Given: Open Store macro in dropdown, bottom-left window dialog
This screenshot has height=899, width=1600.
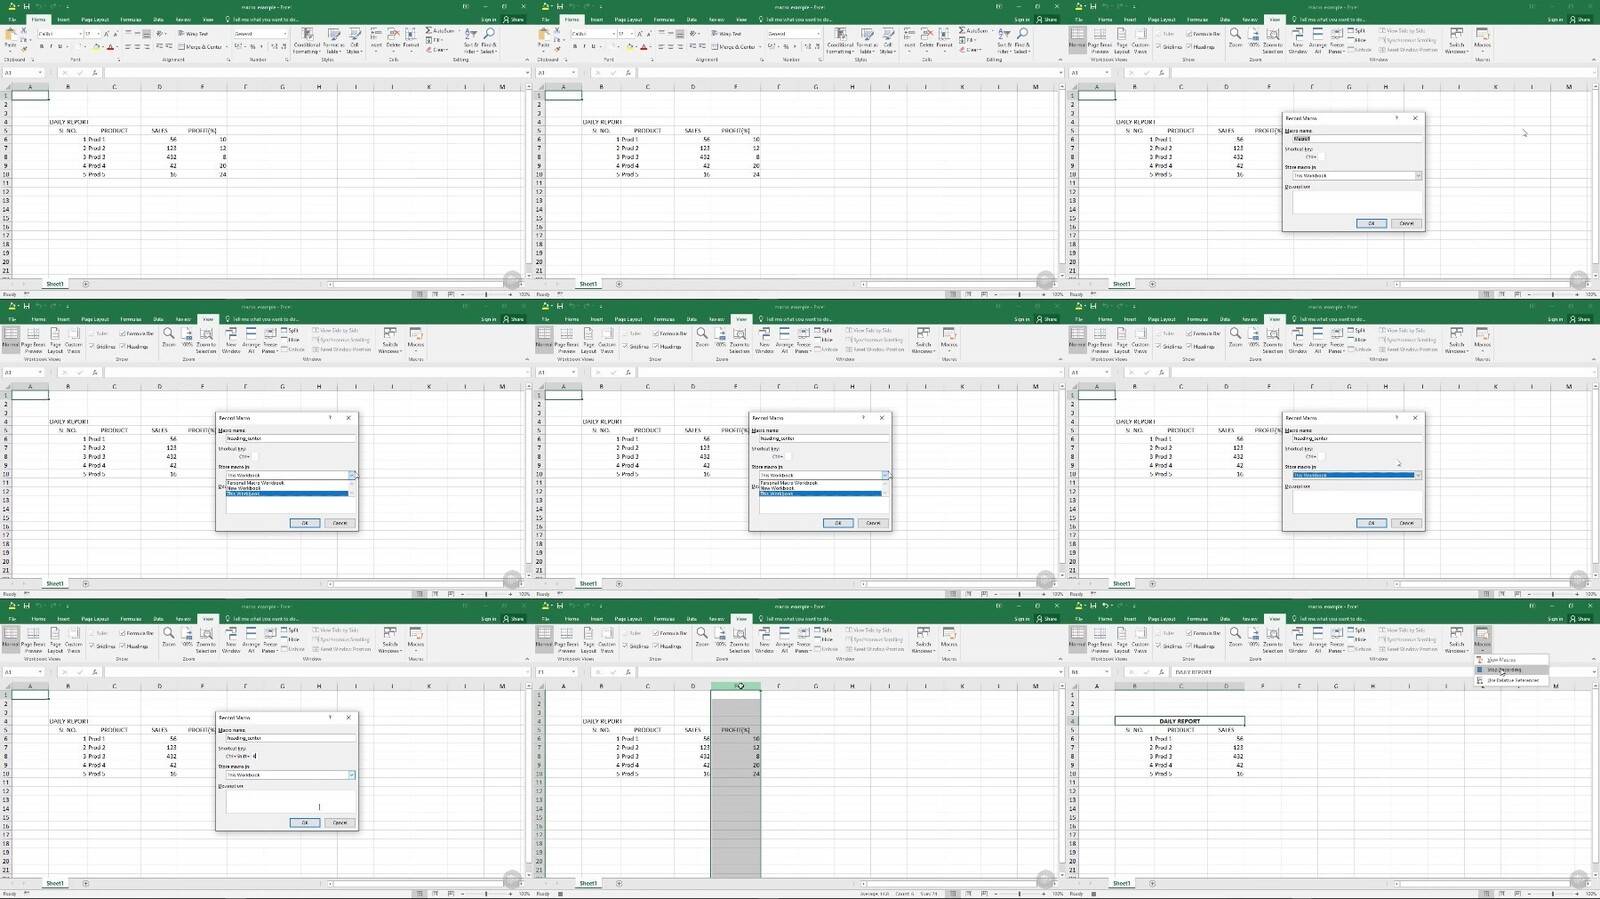Looking at the screenshot, I should (351, 775).
